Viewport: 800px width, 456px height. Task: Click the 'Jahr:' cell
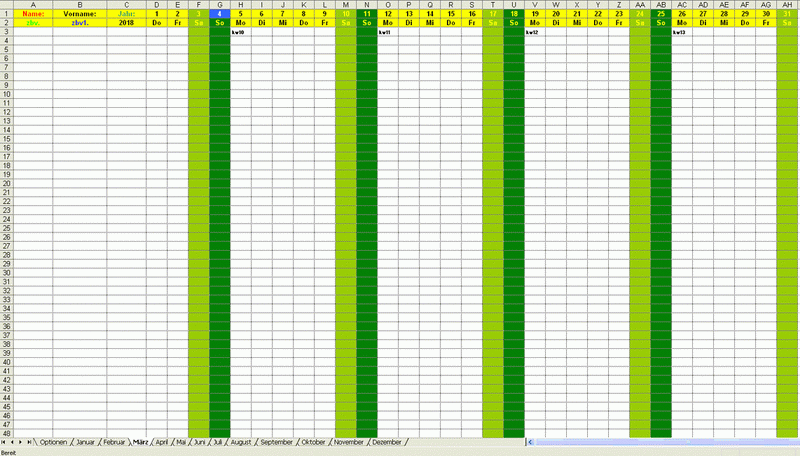coord(127,14)
